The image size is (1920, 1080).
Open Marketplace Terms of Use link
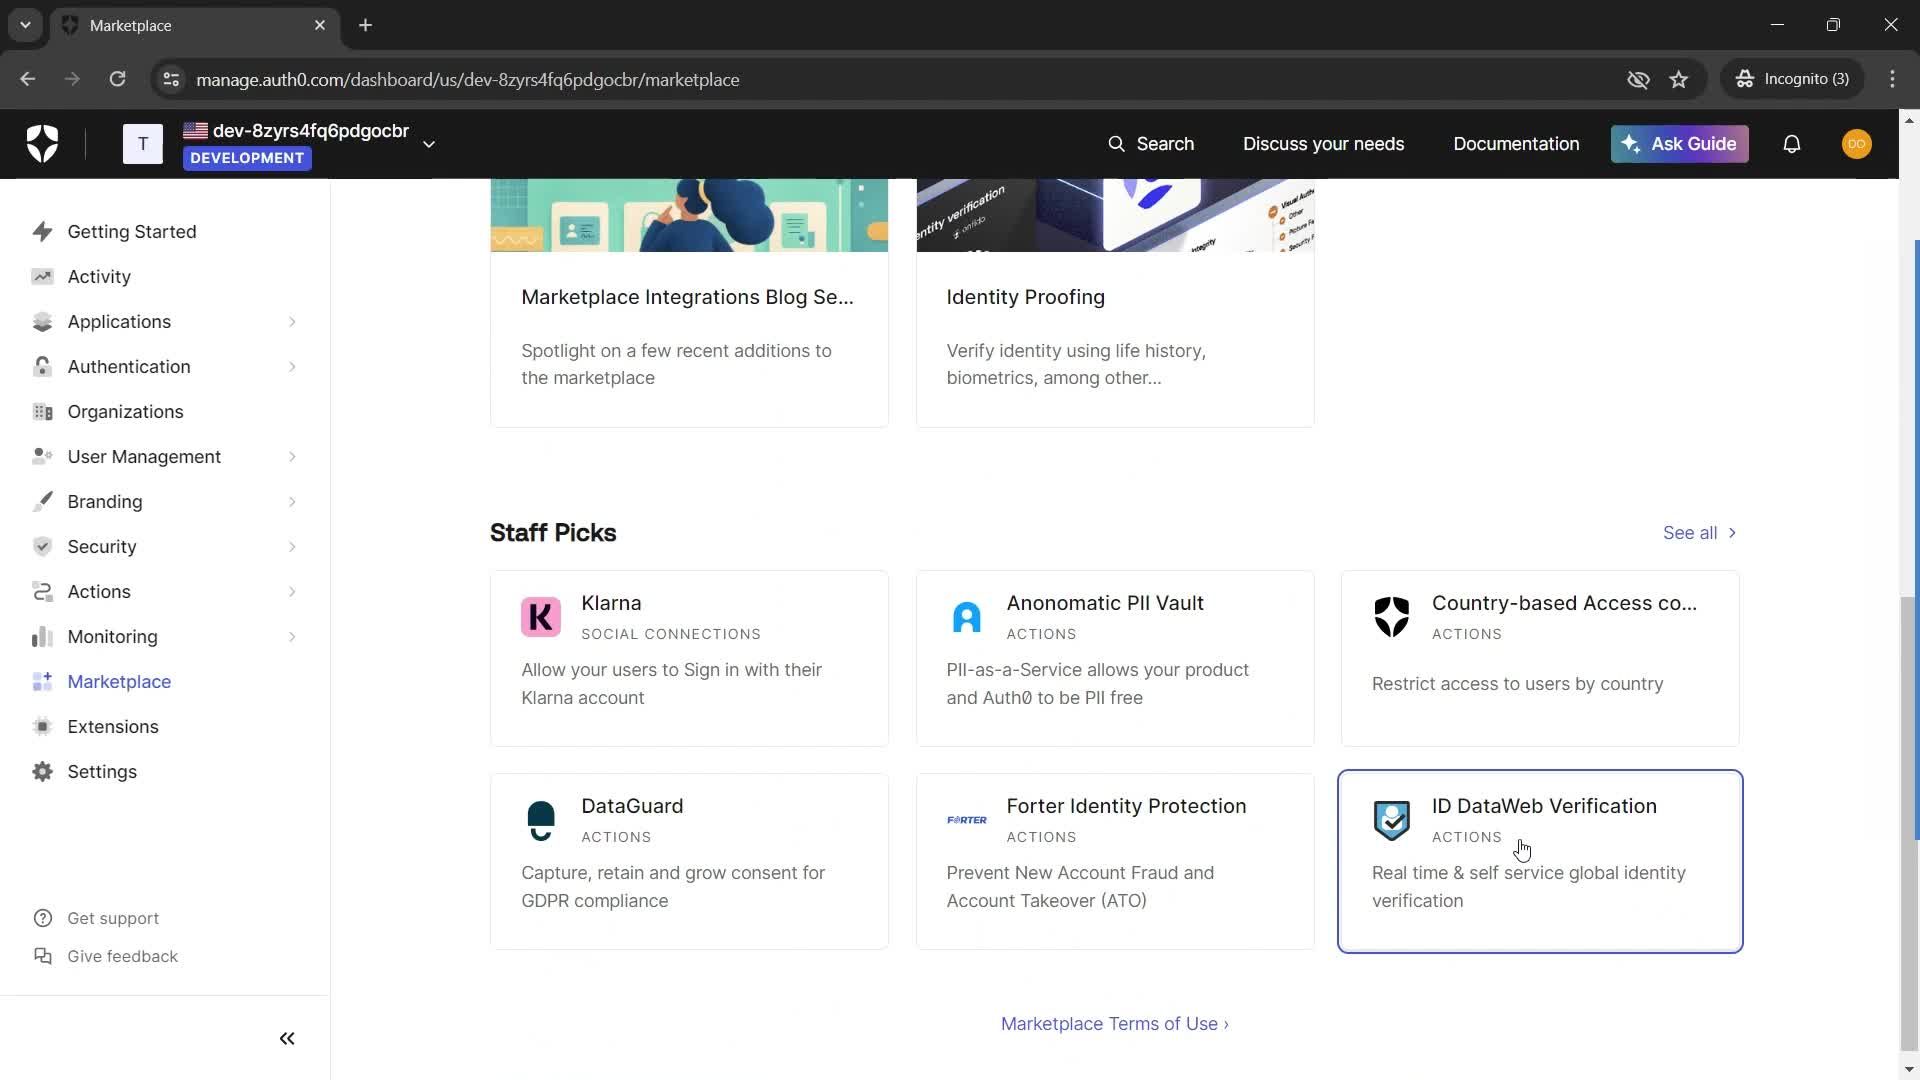[x=1115, y=1024]
